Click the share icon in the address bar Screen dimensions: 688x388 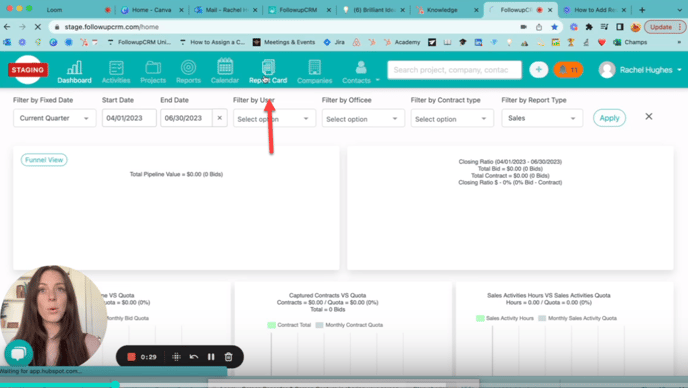pyautogui.click(x=539, y=27)
